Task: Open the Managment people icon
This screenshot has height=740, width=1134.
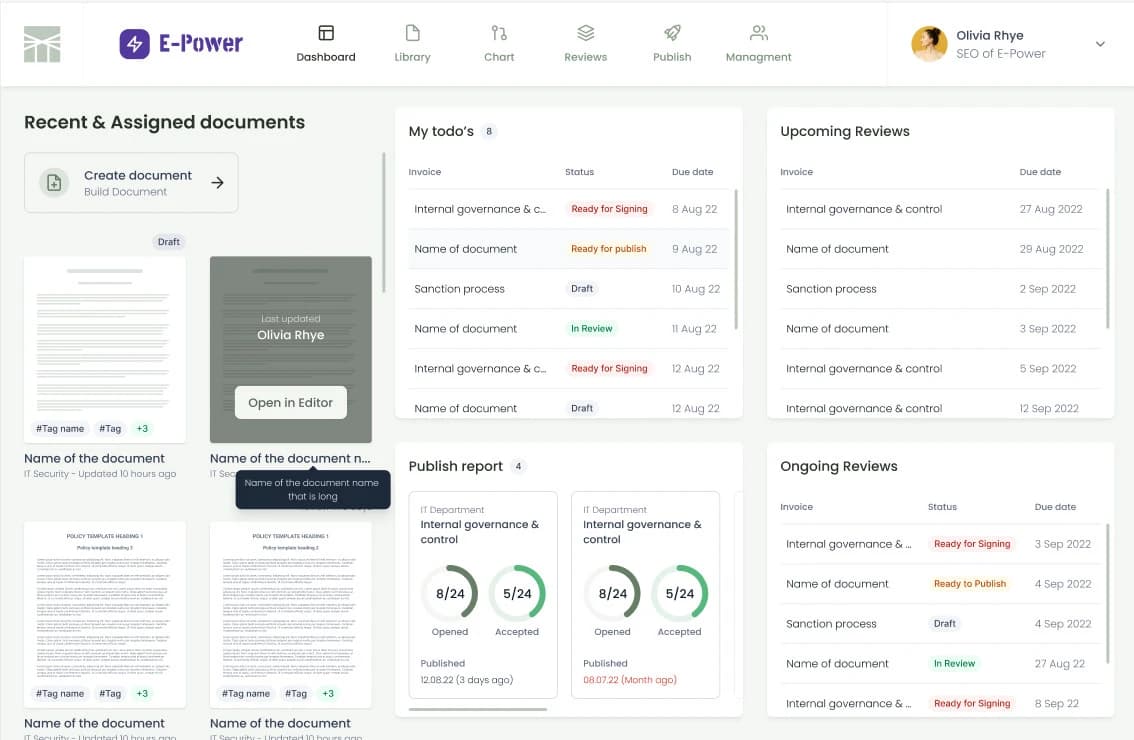Action: (x=758, y=33)
